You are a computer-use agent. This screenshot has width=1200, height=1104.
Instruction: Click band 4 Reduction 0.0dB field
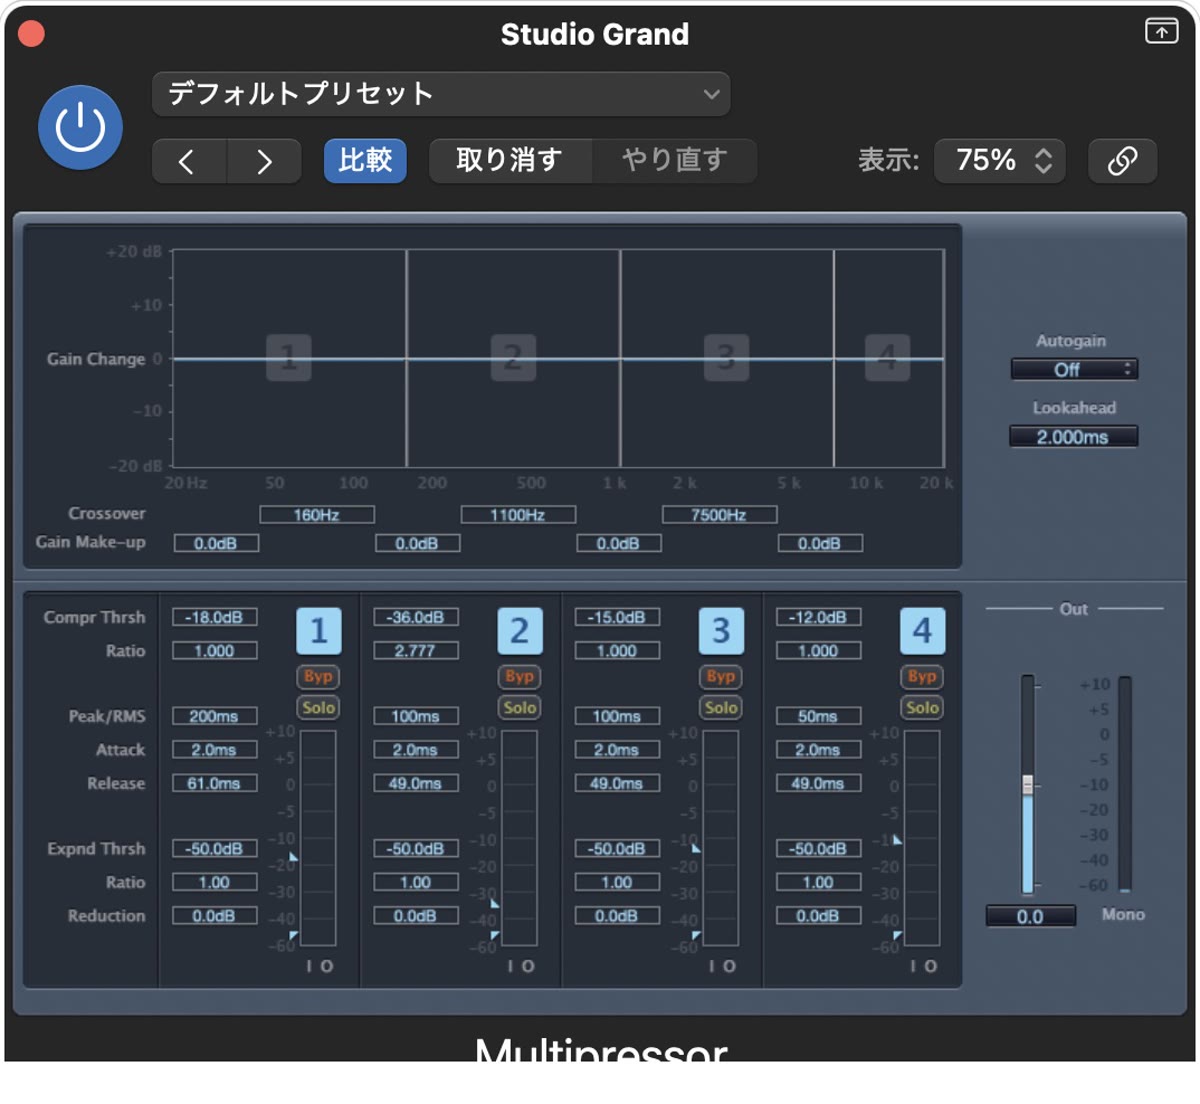[x=818, y=916]
